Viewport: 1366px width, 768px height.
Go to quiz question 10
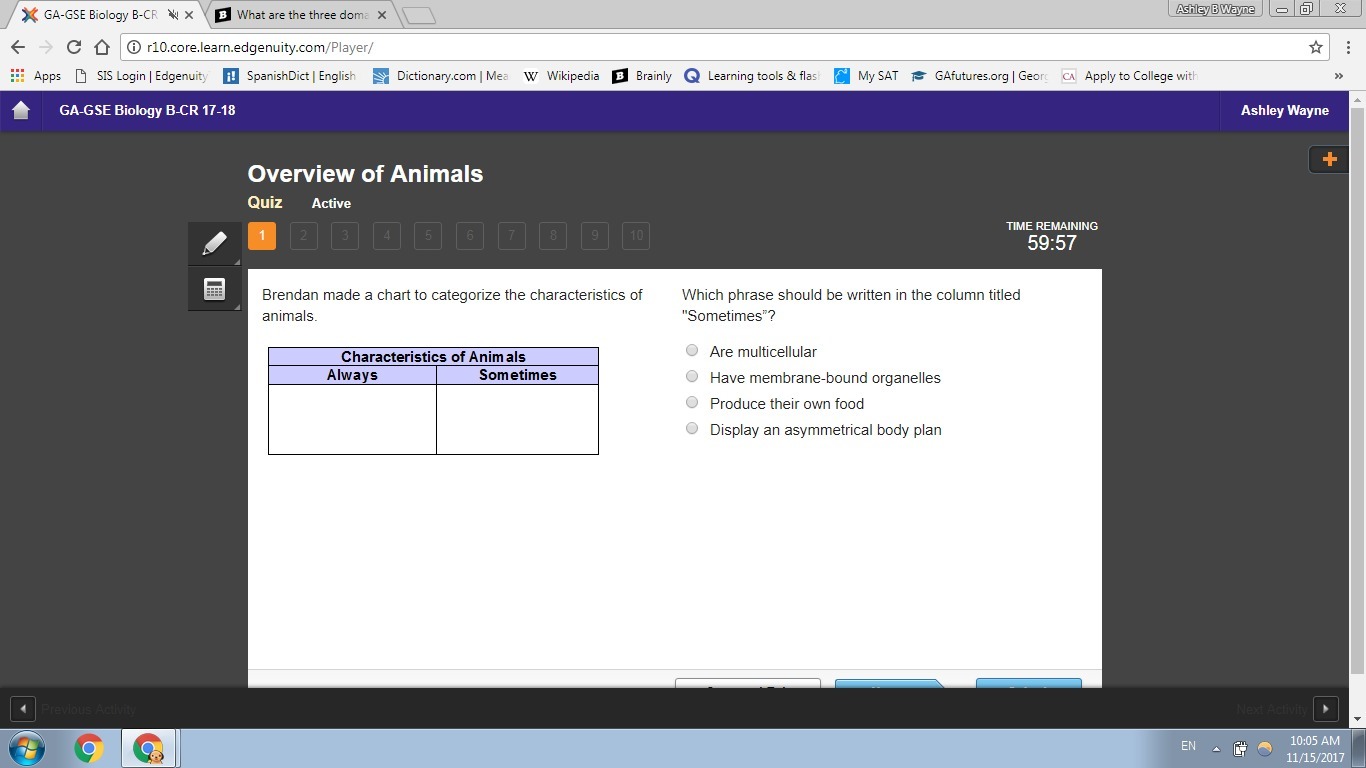click(x=636, y=236)
